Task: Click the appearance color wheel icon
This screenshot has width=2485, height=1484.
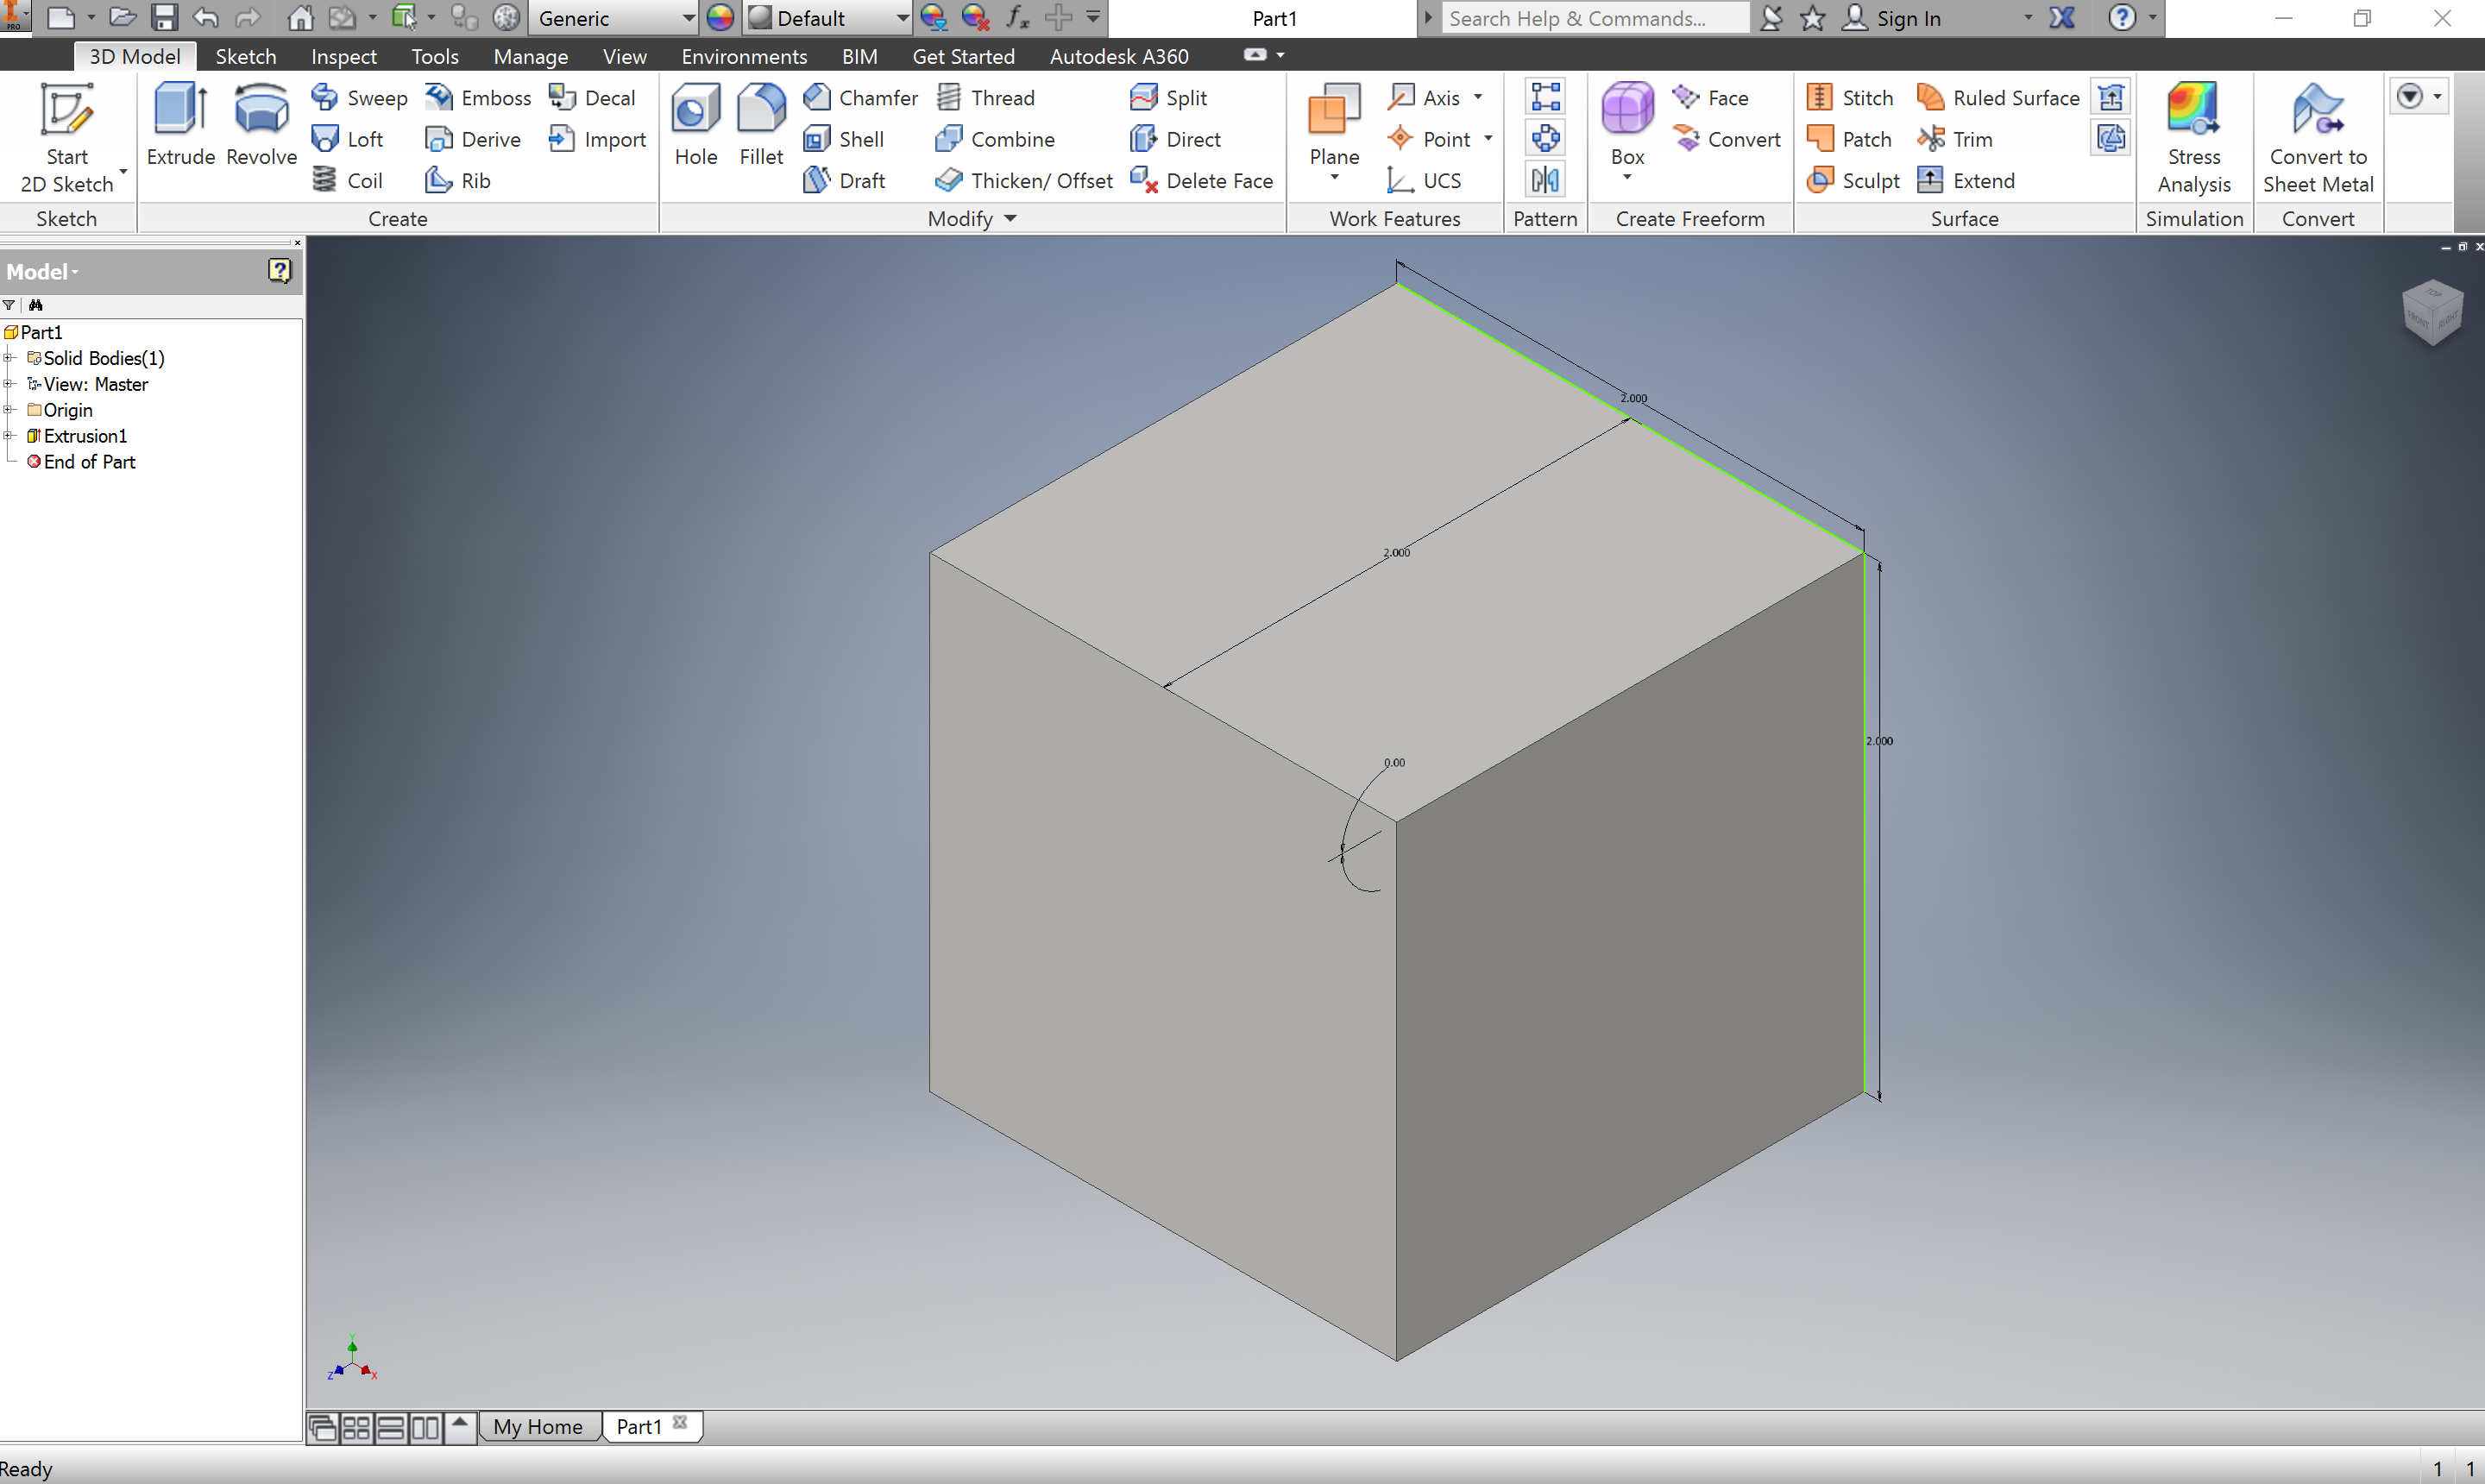Action: [720, 18]
